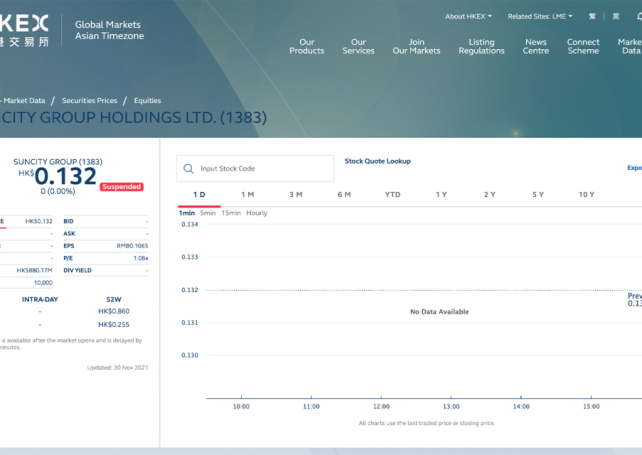Open the Our Services menu
Image resolution: width=642 pixels, height=455 pixels.
click(x=358, y=46)
